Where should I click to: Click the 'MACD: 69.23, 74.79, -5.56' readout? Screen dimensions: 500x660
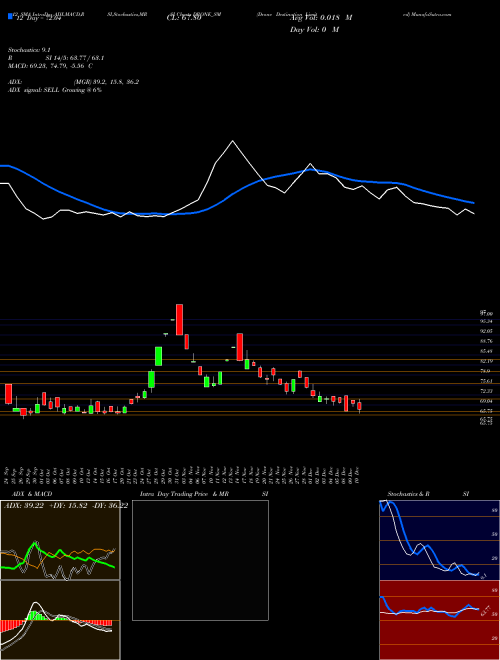tap(50, 66)
